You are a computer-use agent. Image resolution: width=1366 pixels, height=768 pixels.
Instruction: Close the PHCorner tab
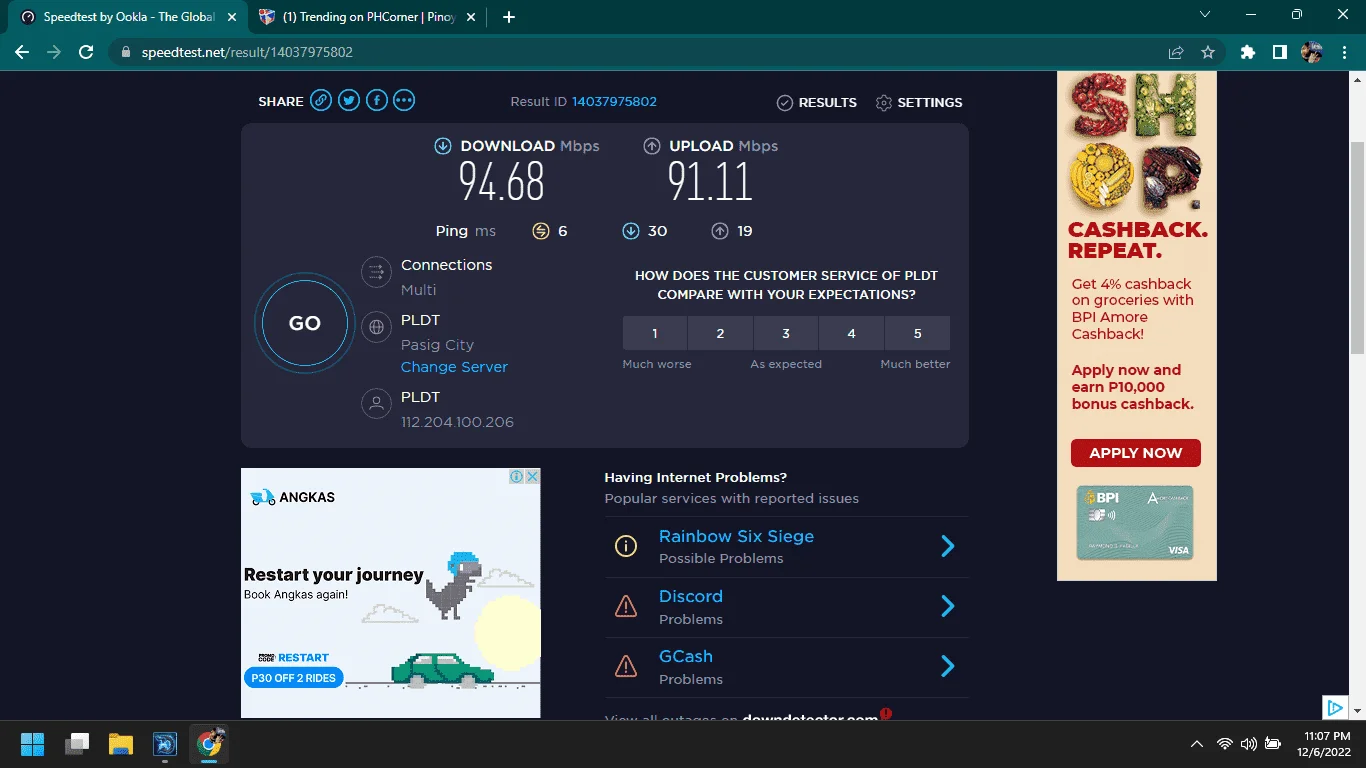pyautogui.click(x=469, y=17)
